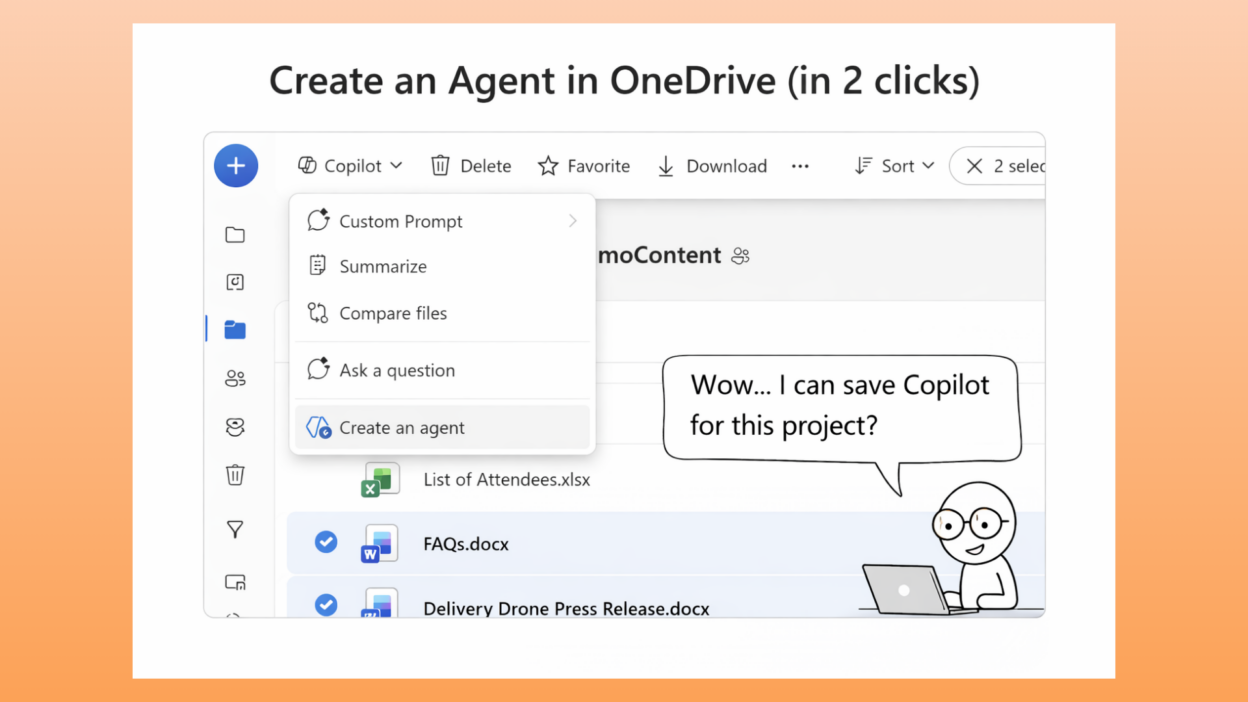1248x702 pixels.
Task: Click the Favorite star icon
Action: click(x=548, y=166)
